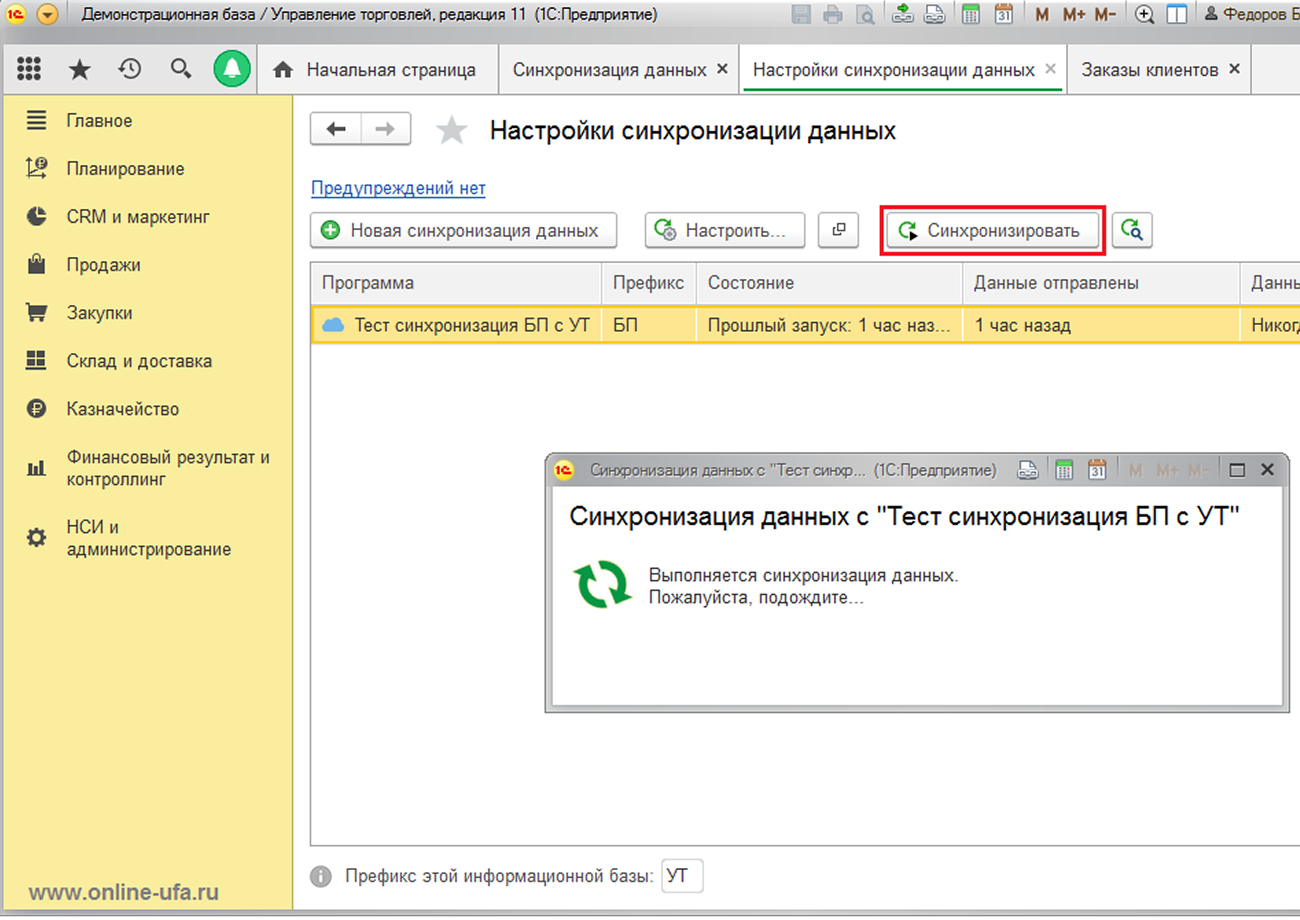Screen dimensions: 1300x920
Task: Click sync with search icon button
Action: (1132, 231)
